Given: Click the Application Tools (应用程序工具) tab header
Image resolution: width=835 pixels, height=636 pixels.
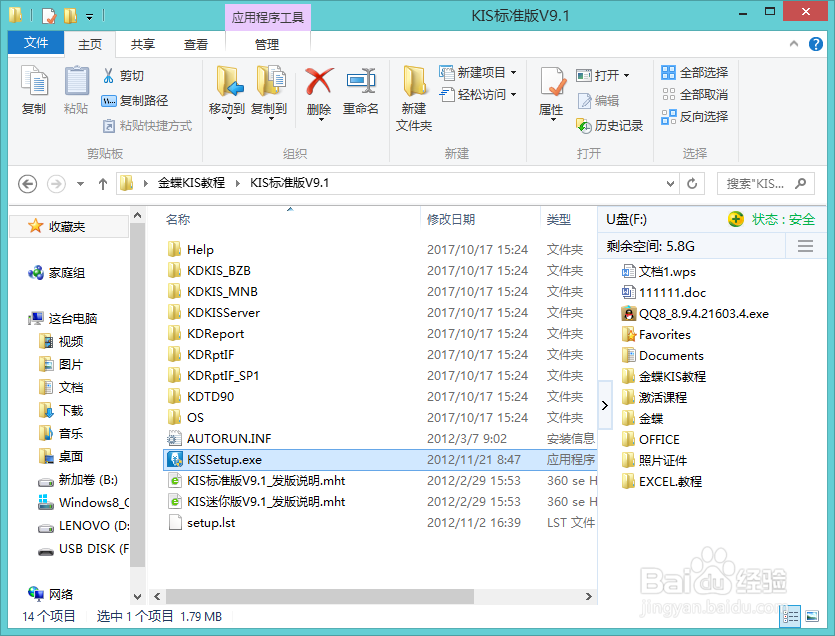Looking at the screenshot, I should pos(268,17).
